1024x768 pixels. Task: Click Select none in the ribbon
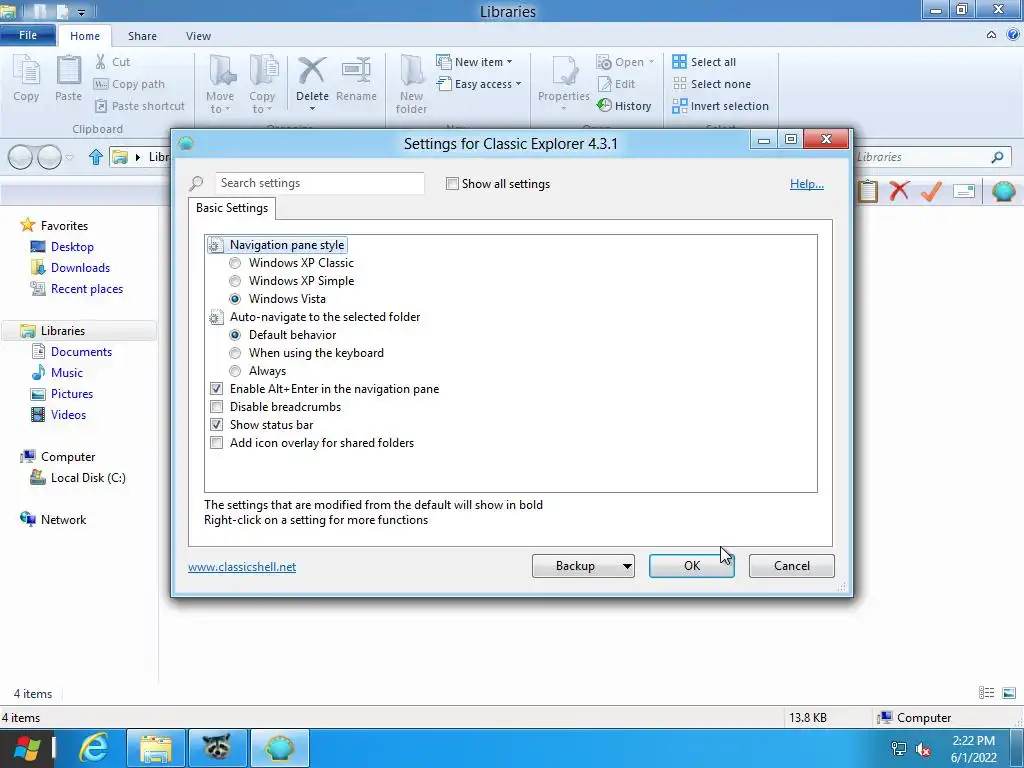click(x=712, y=84)
